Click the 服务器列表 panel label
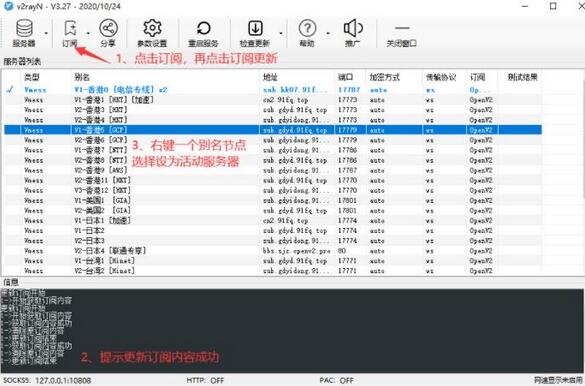Image resolution: width=585 pixels, height=386 pixels. (x=22, y=61)
